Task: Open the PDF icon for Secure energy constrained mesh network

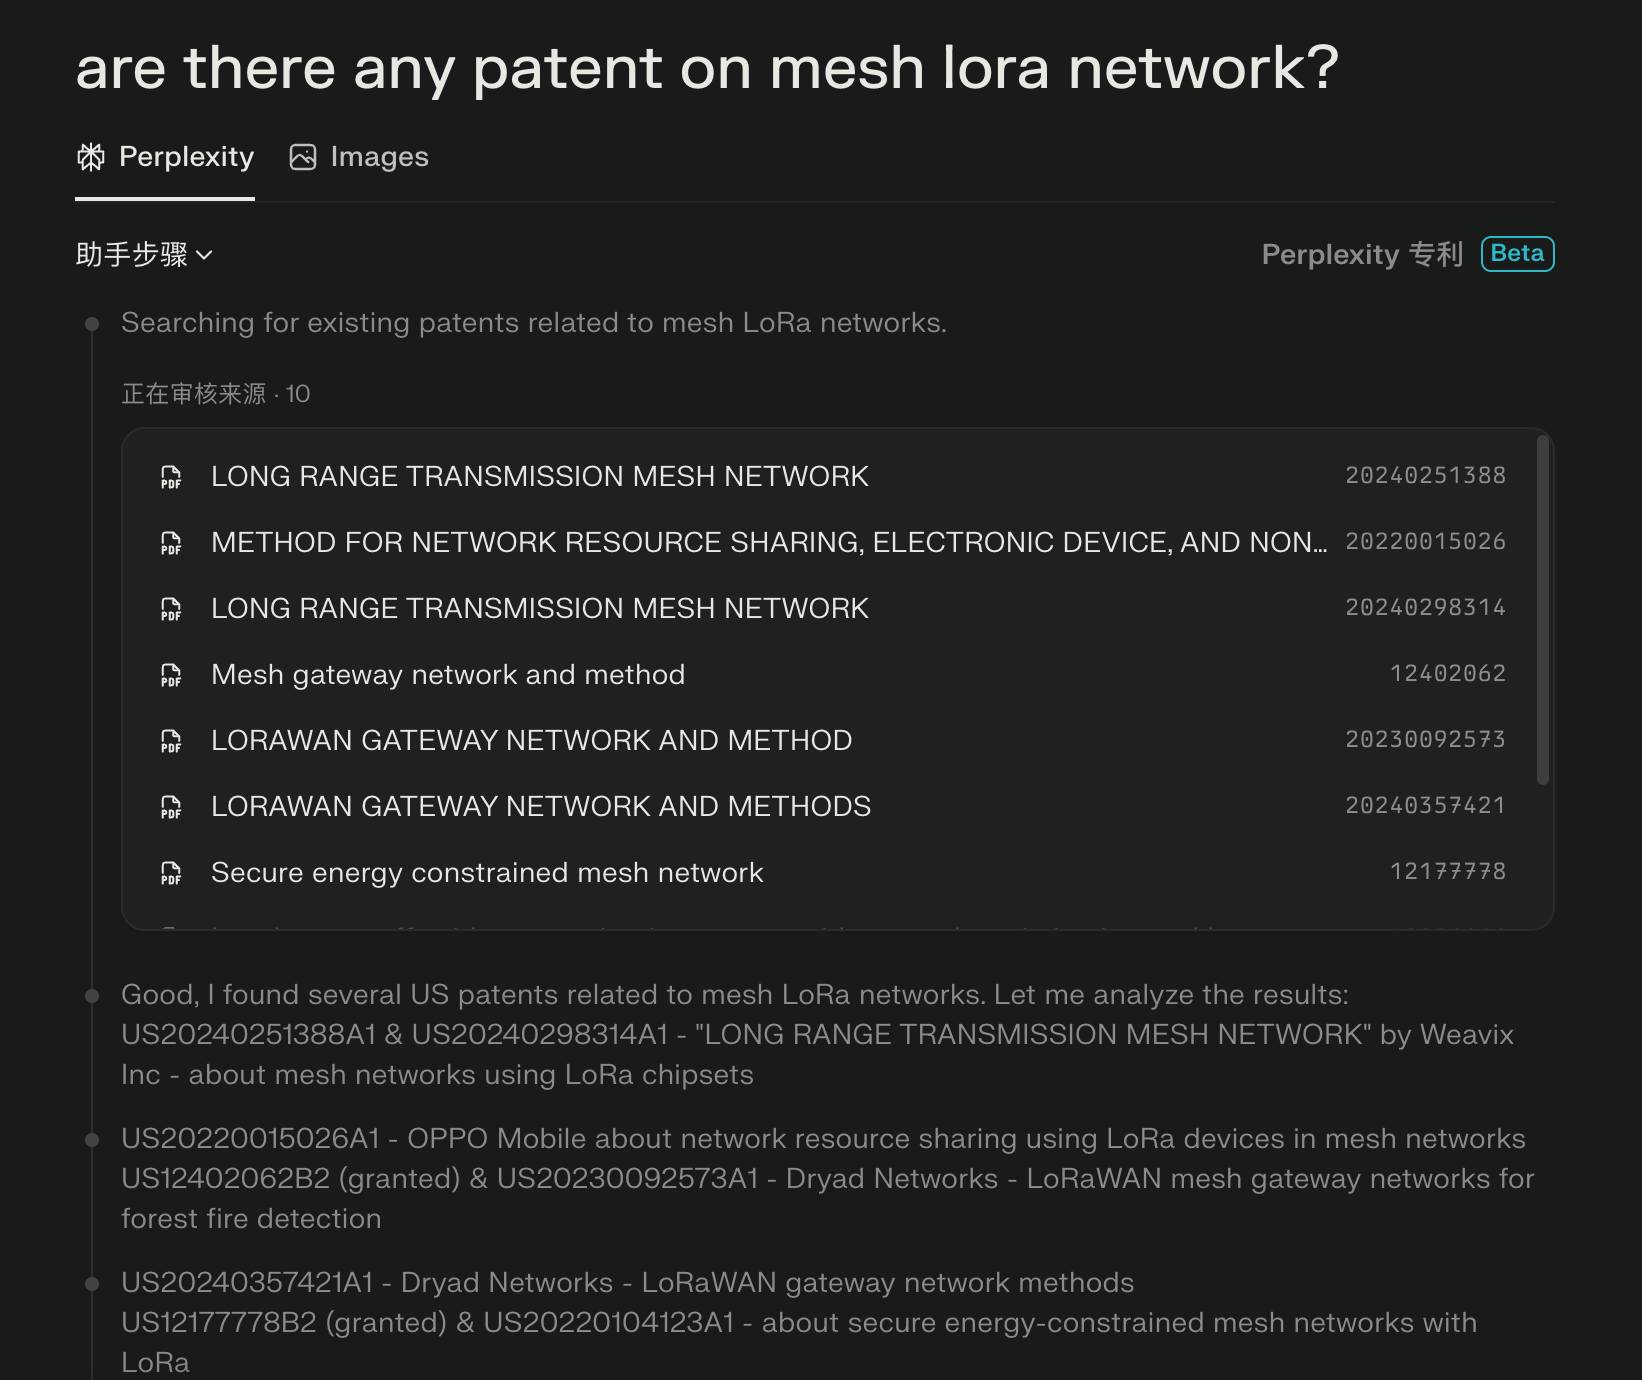Action: (171, 873)
